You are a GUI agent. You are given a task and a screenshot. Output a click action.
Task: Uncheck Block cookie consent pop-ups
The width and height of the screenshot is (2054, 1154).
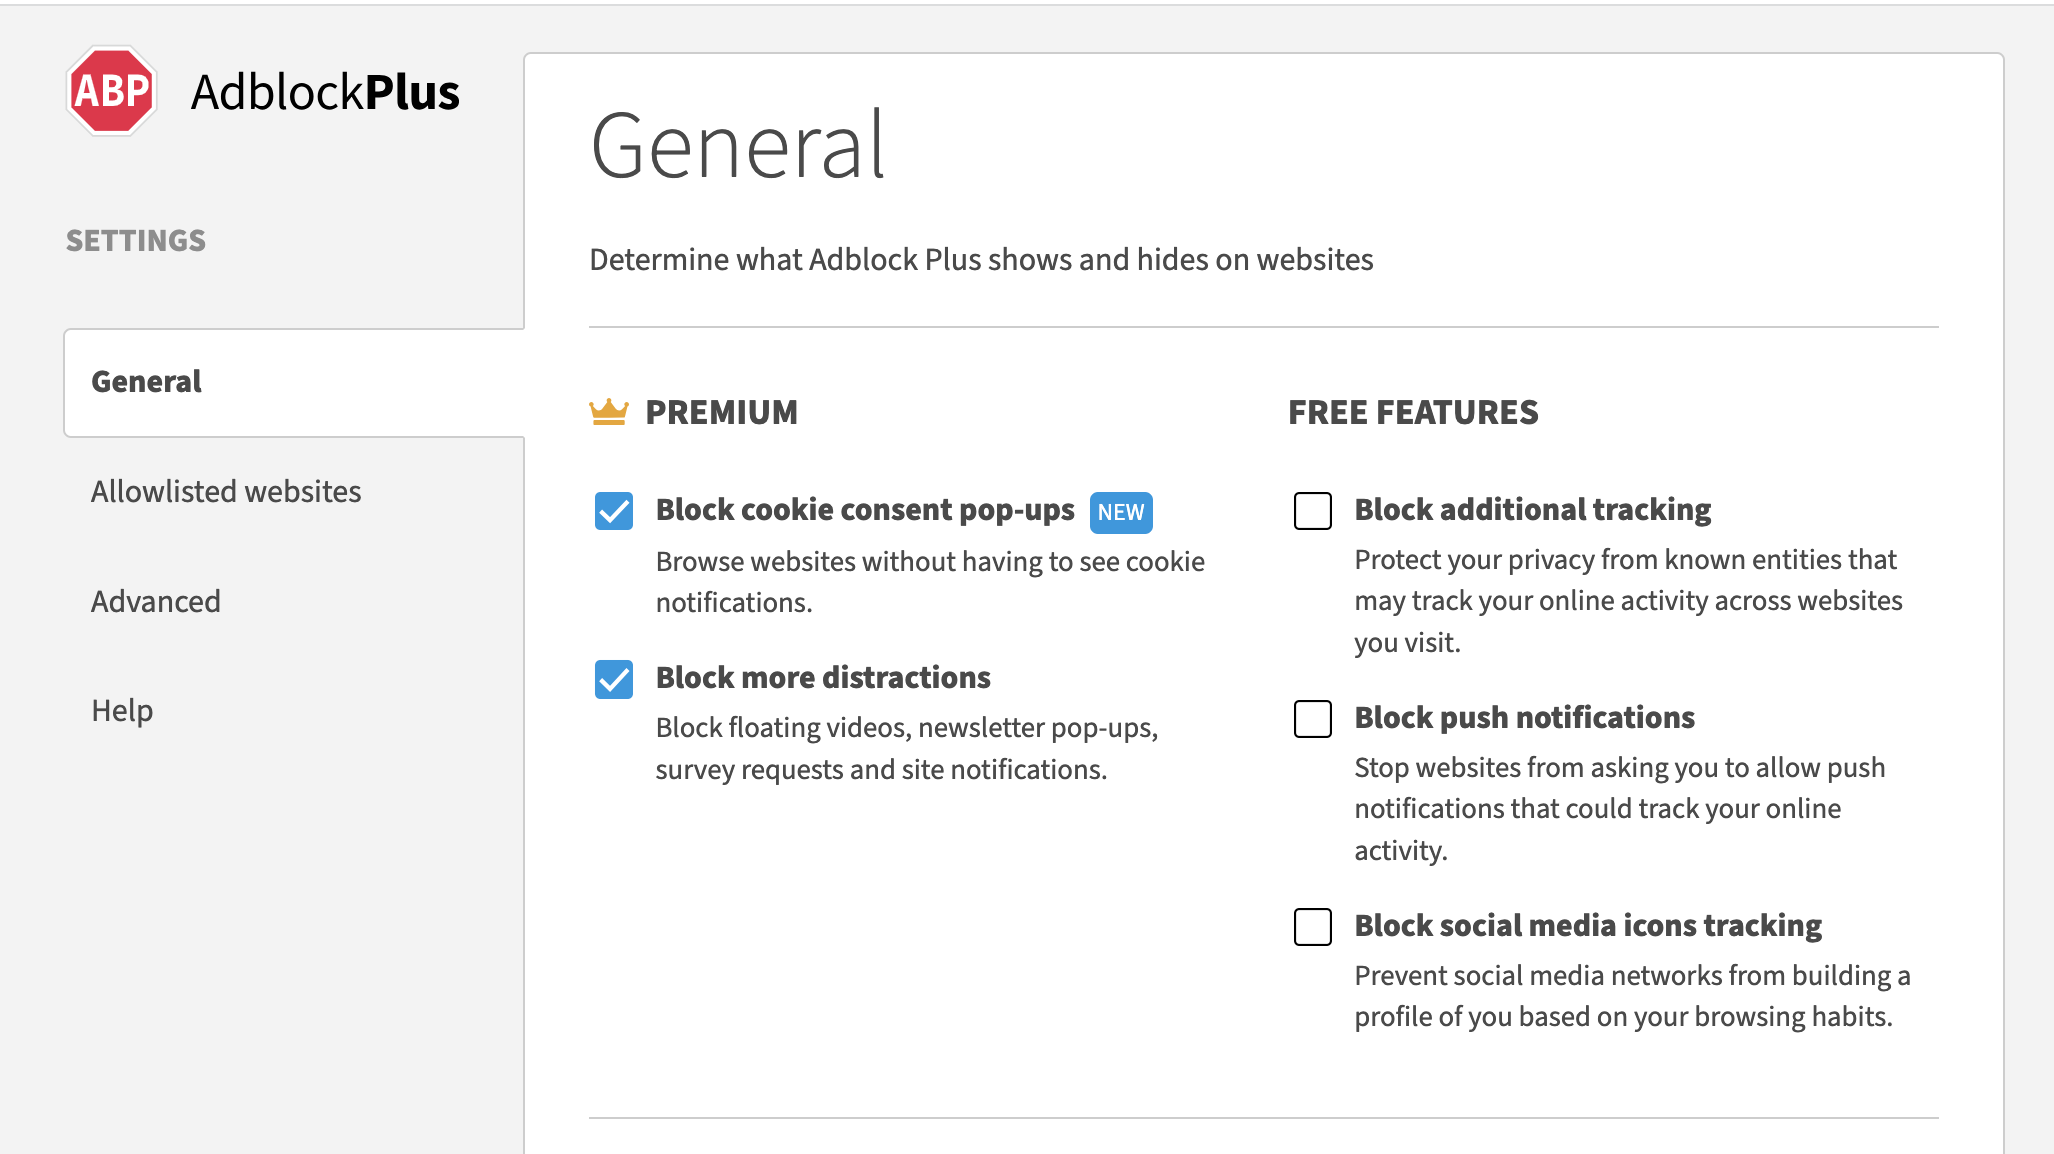[x=614, y=511]
